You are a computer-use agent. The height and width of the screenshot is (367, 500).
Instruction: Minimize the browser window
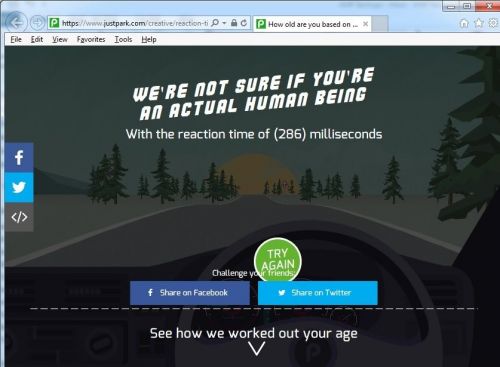[x=451, y=6]
